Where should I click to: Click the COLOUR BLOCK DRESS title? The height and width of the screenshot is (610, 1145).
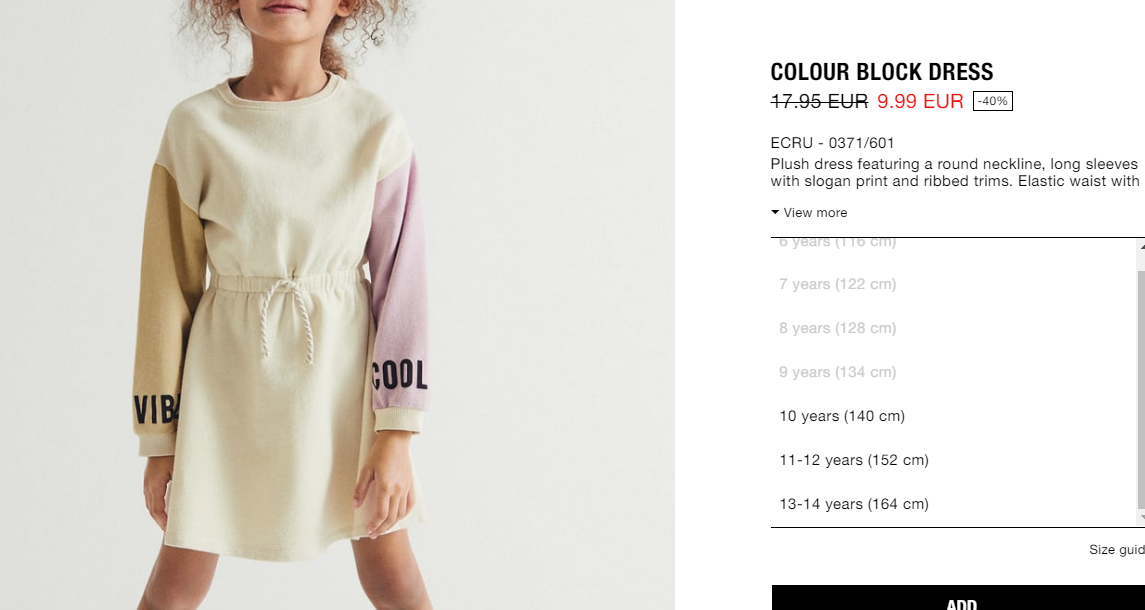pos(881,72)
